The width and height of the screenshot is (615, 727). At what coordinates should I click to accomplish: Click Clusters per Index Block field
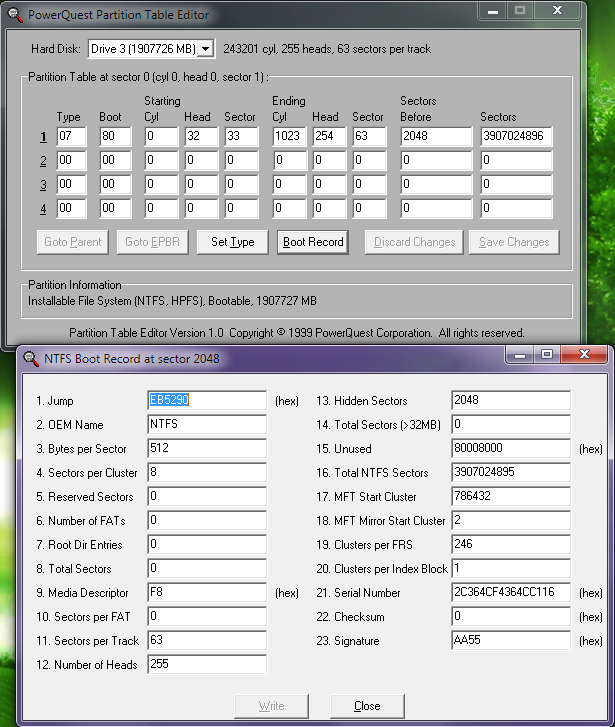coord(511,568)
